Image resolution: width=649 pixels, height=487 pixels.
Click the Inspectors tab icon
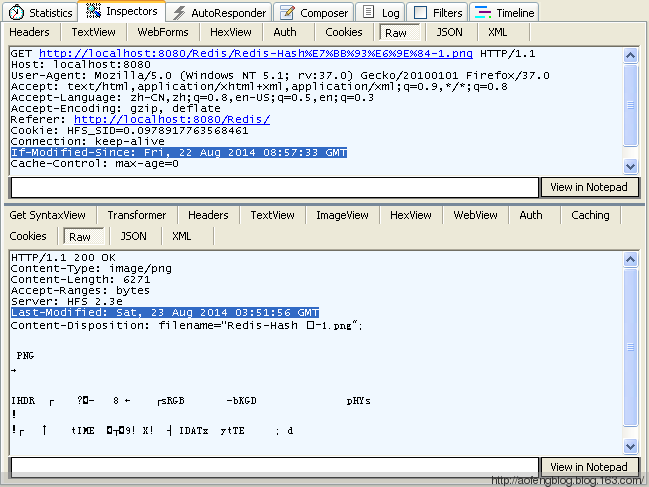coord(93,12)
